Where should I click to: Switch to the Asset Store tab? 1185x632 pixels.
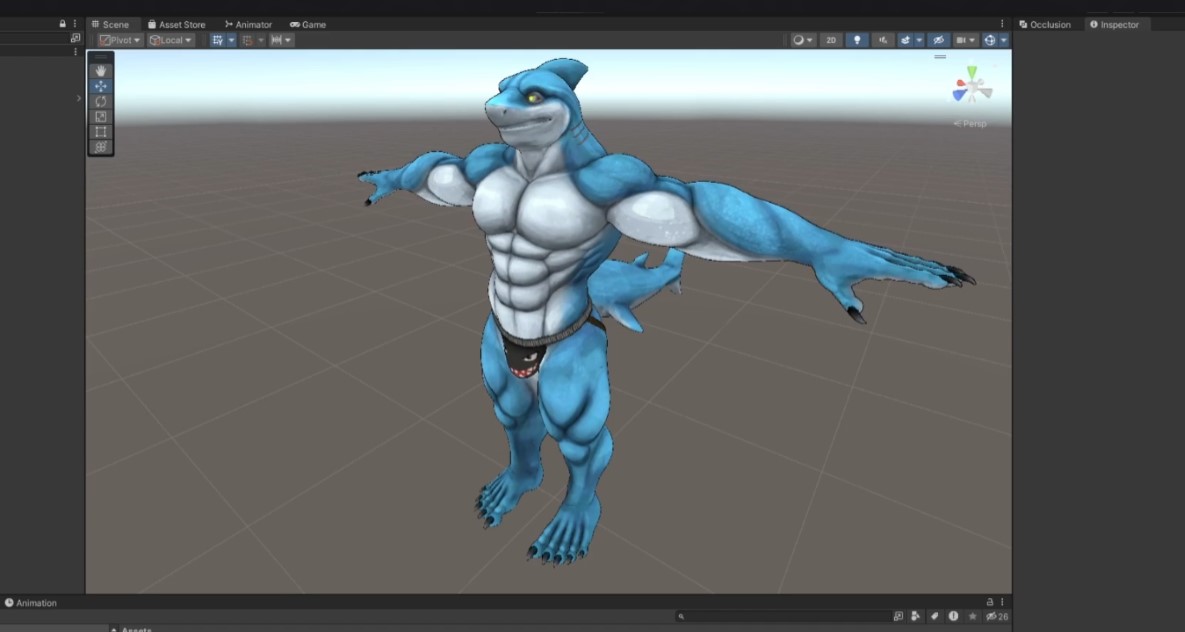tap(176, 24)
